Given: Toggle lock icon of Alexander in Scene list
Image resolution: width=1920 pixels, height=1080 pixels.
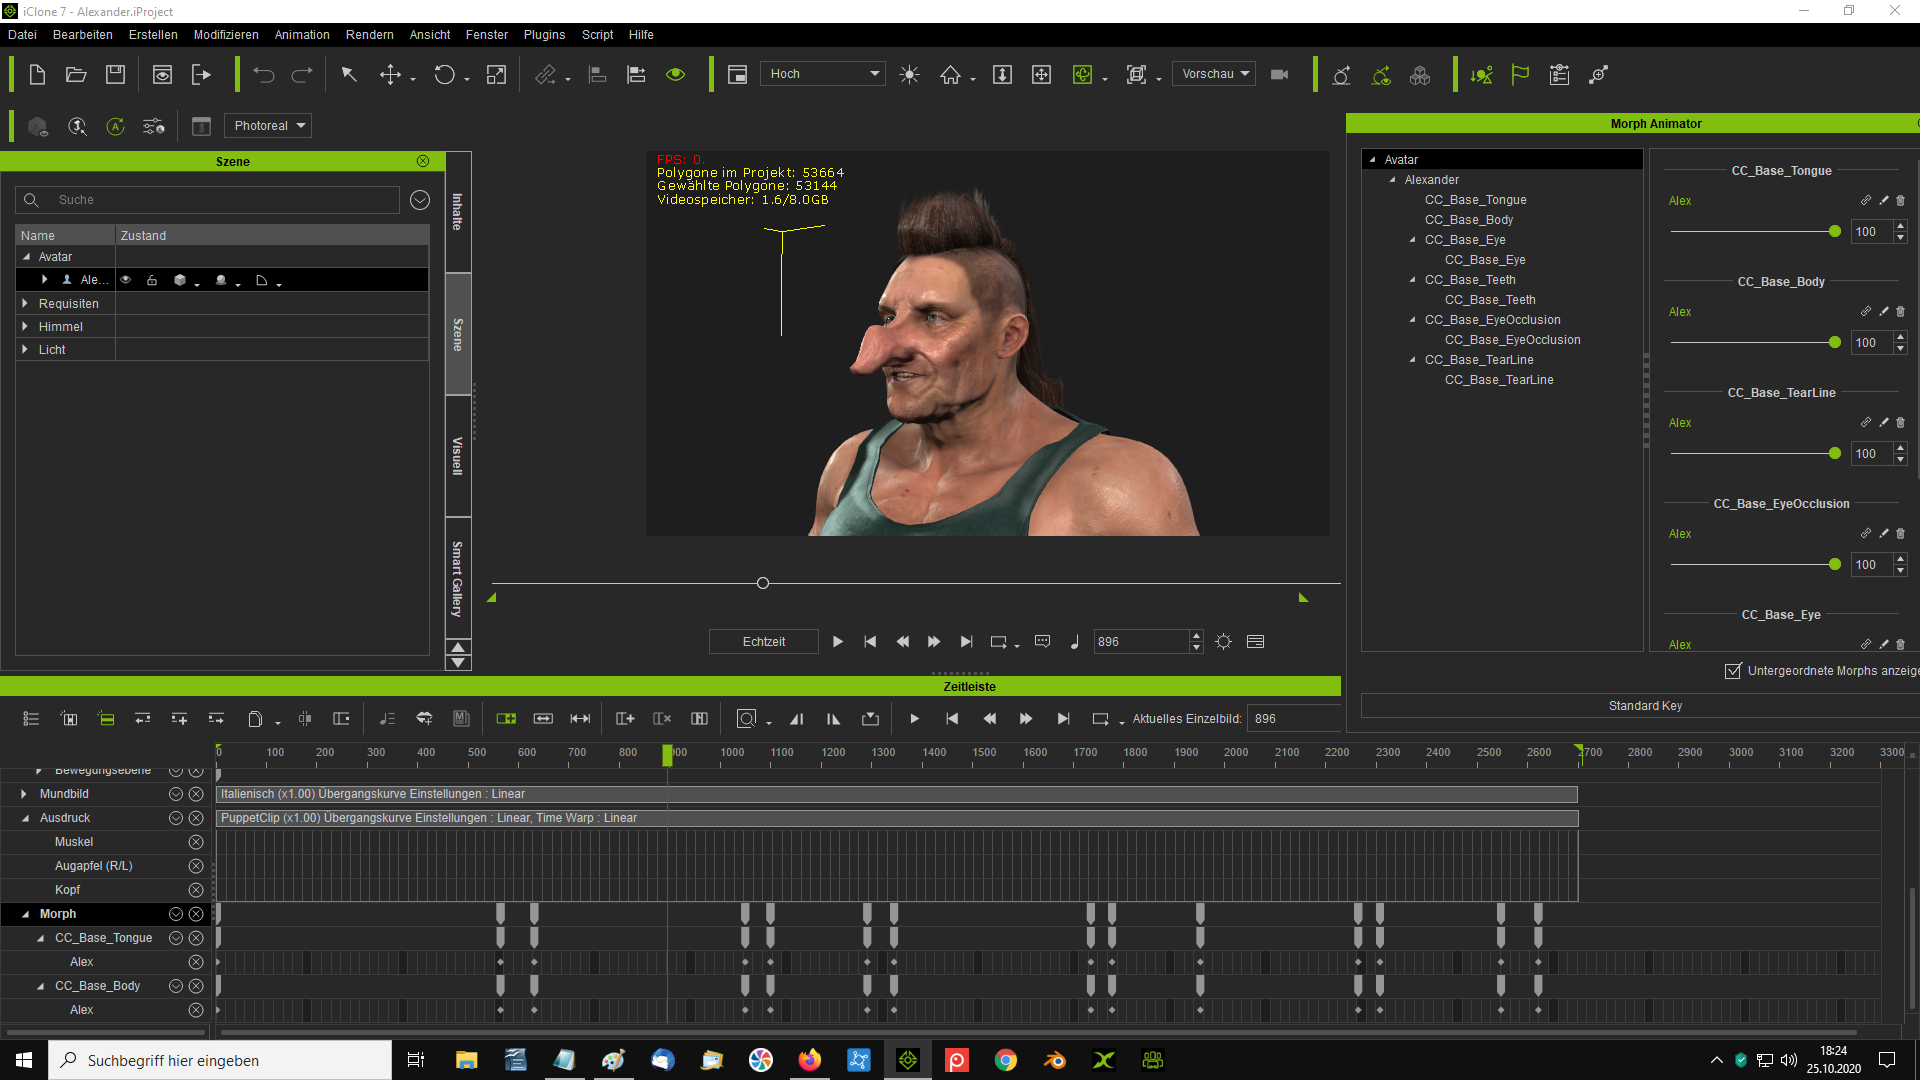Looking at the screenshot, I should click(152, 280).
